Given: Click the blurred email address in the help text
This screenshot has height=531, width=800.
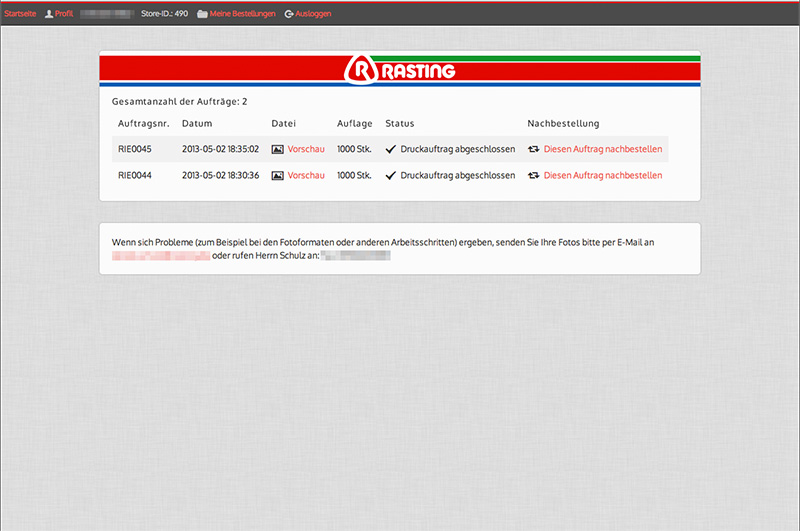Looking at the screenshot, I should click(x=161, y=256).
